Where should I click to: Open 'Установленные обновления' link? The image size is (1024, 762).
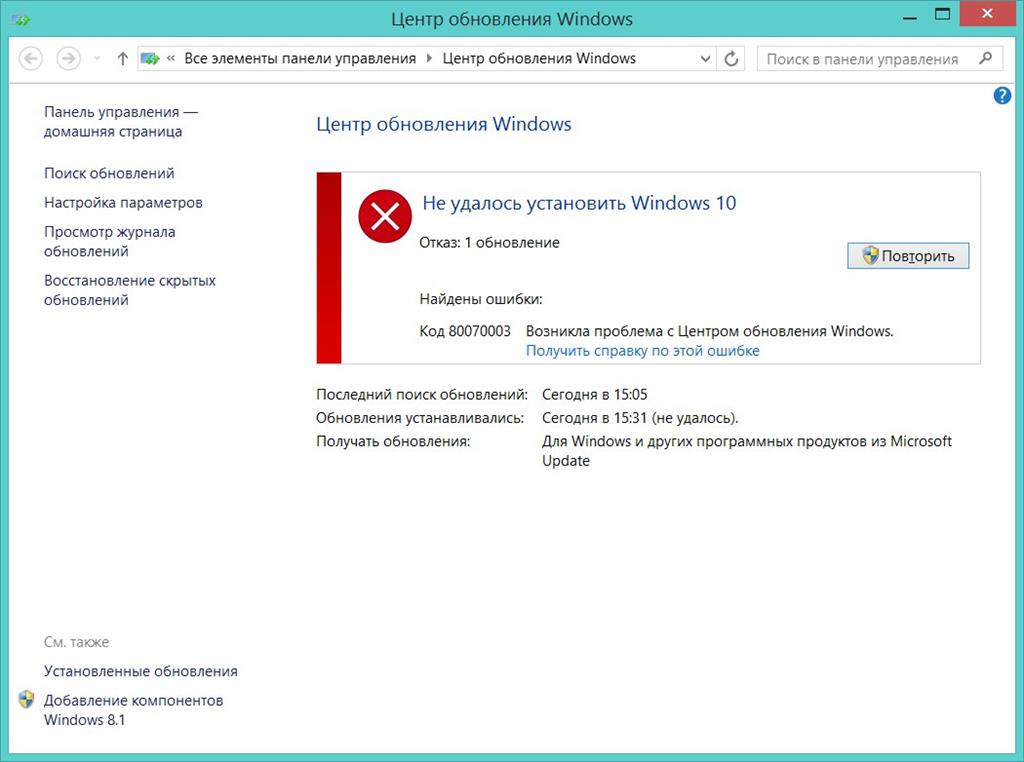coord(141,671)
